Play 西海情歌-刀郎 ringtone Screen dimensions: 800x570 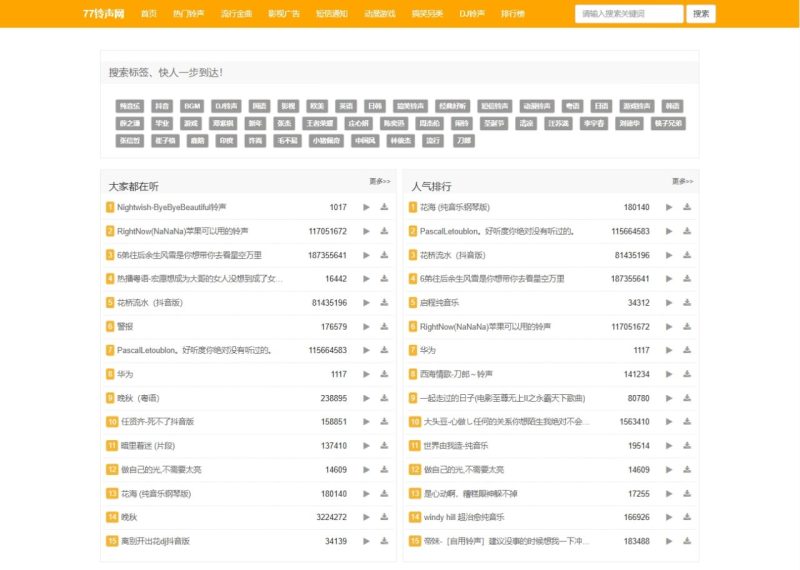669,374
